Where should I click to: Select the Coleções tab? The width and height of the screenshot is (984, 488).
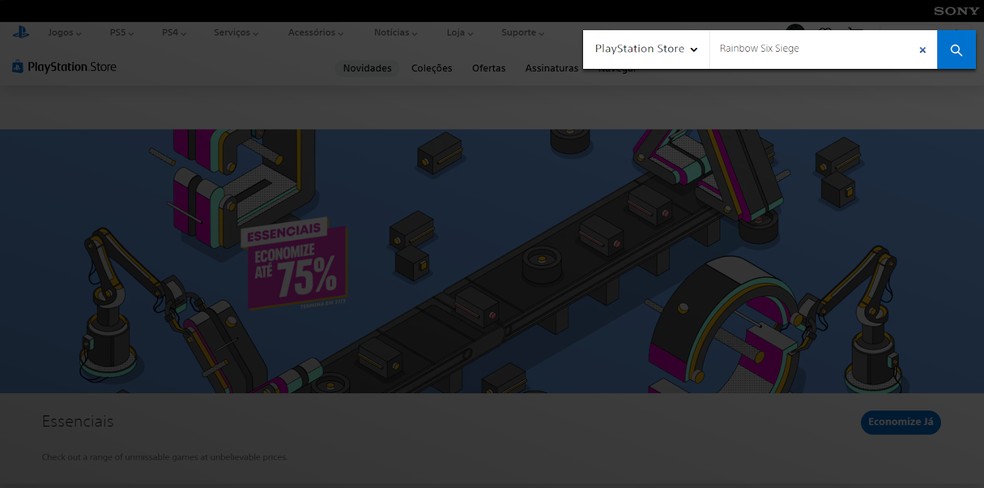432,68
